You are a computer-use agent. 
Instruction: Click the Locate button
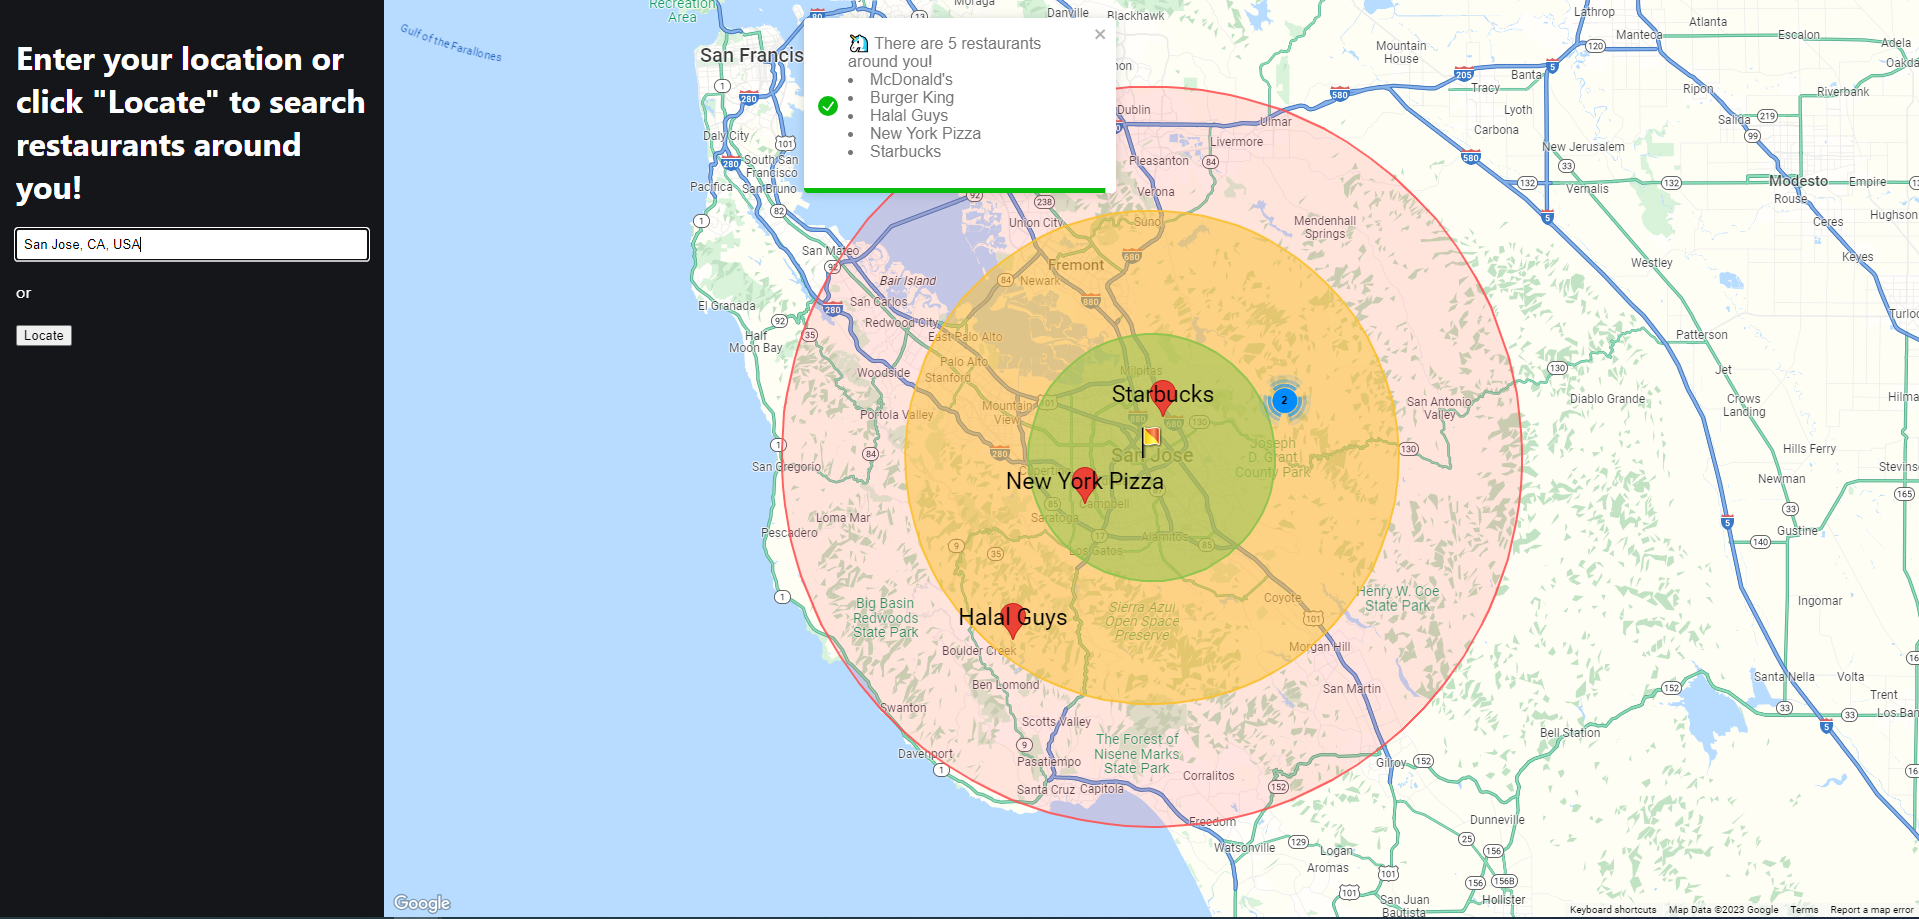click(44, 336)
